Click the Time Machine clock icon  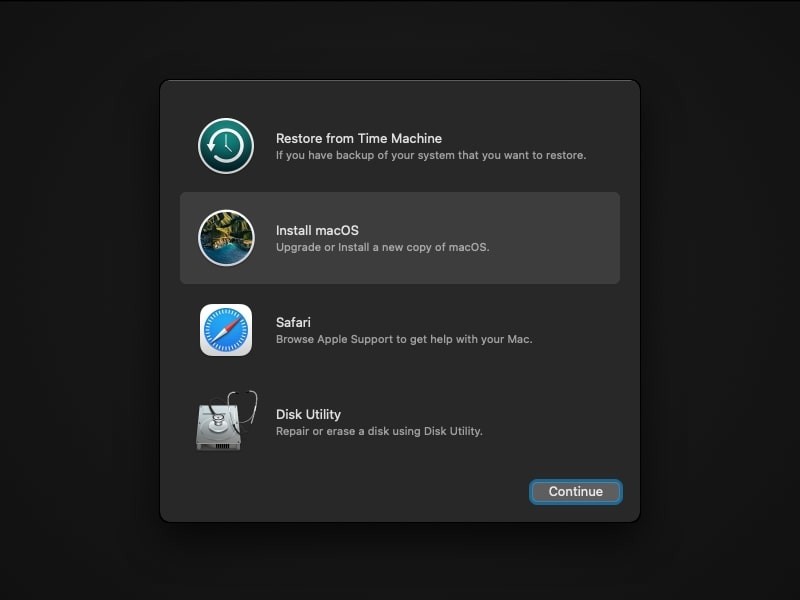pos(226,146)
